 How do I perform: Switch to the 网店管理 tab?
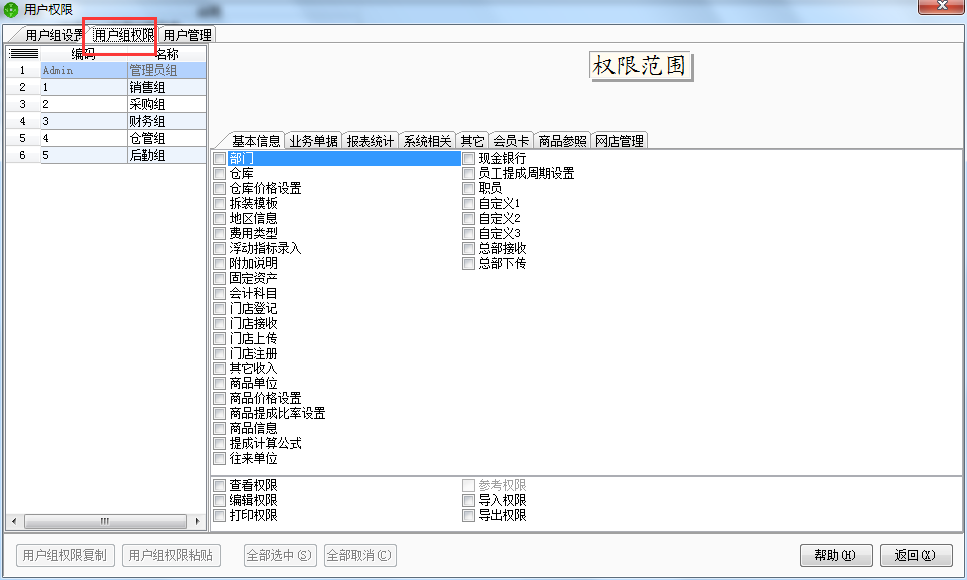(619, 141)
